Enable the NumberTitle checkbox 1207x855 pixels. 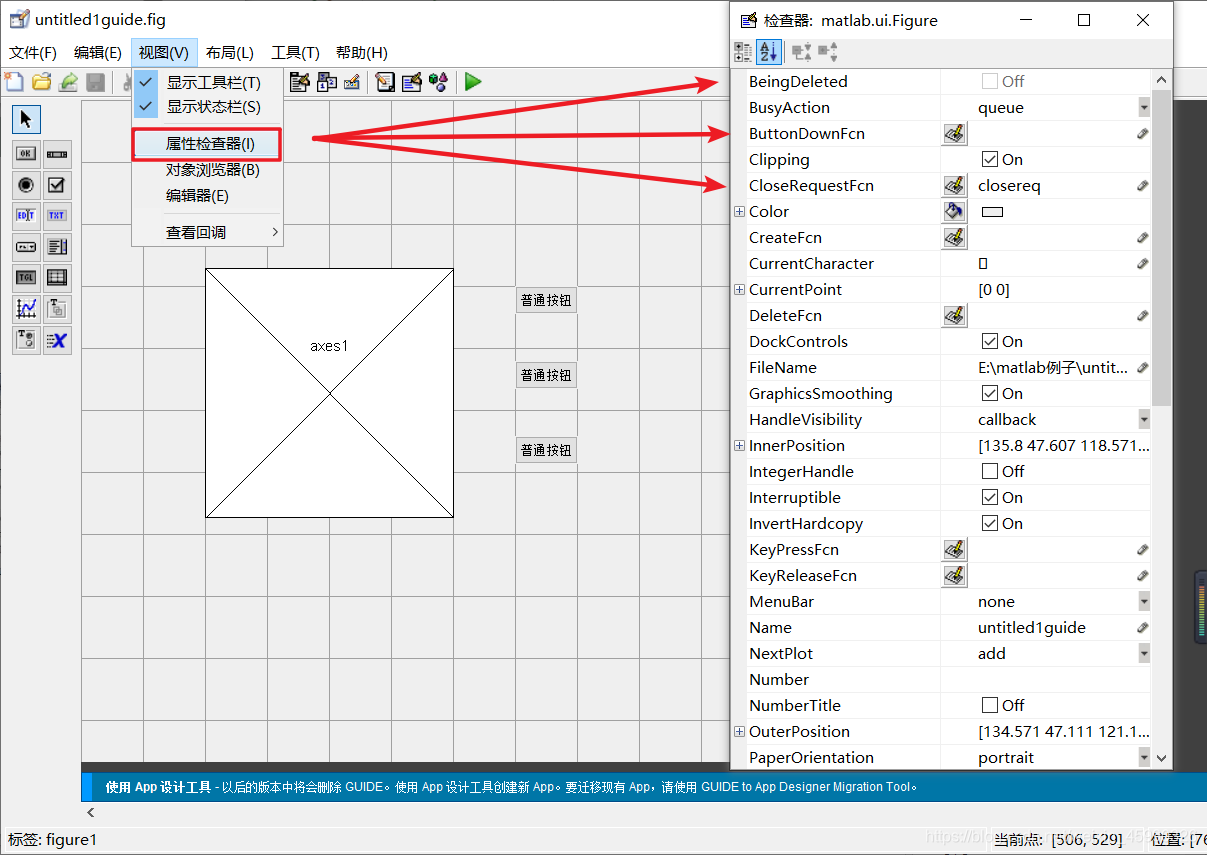pos(990,705)
